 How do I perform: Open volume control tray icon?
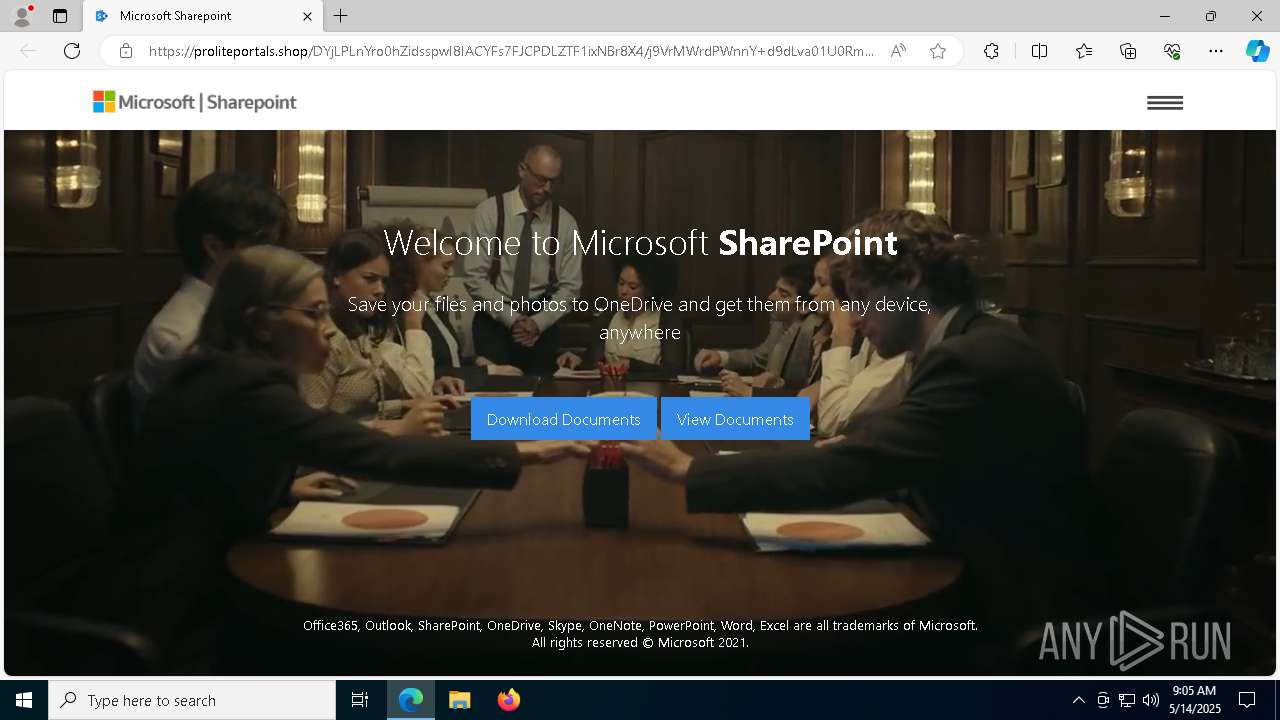(x=1150, y=700)
